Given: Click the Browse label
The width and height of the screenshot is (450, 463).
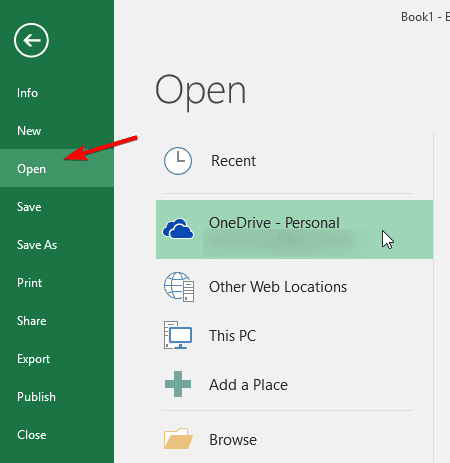Looking at the screenshot, I should pos(233,440).
